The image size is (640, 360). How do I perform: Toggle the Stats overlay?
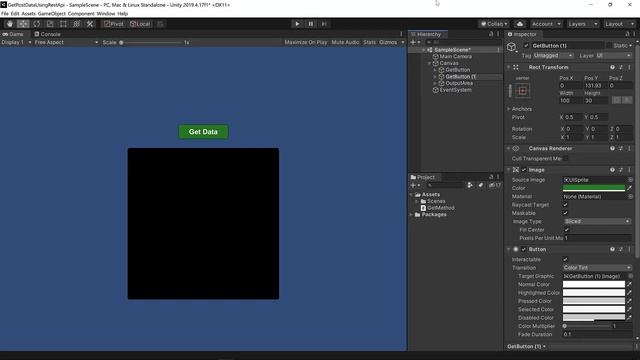tap(369, 42)
